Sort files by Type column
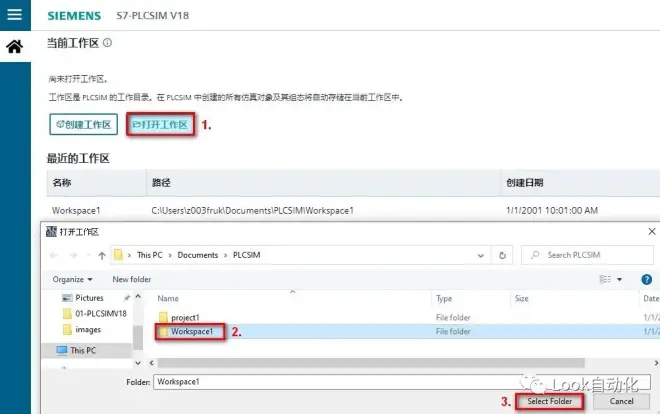 coord(444,298)
